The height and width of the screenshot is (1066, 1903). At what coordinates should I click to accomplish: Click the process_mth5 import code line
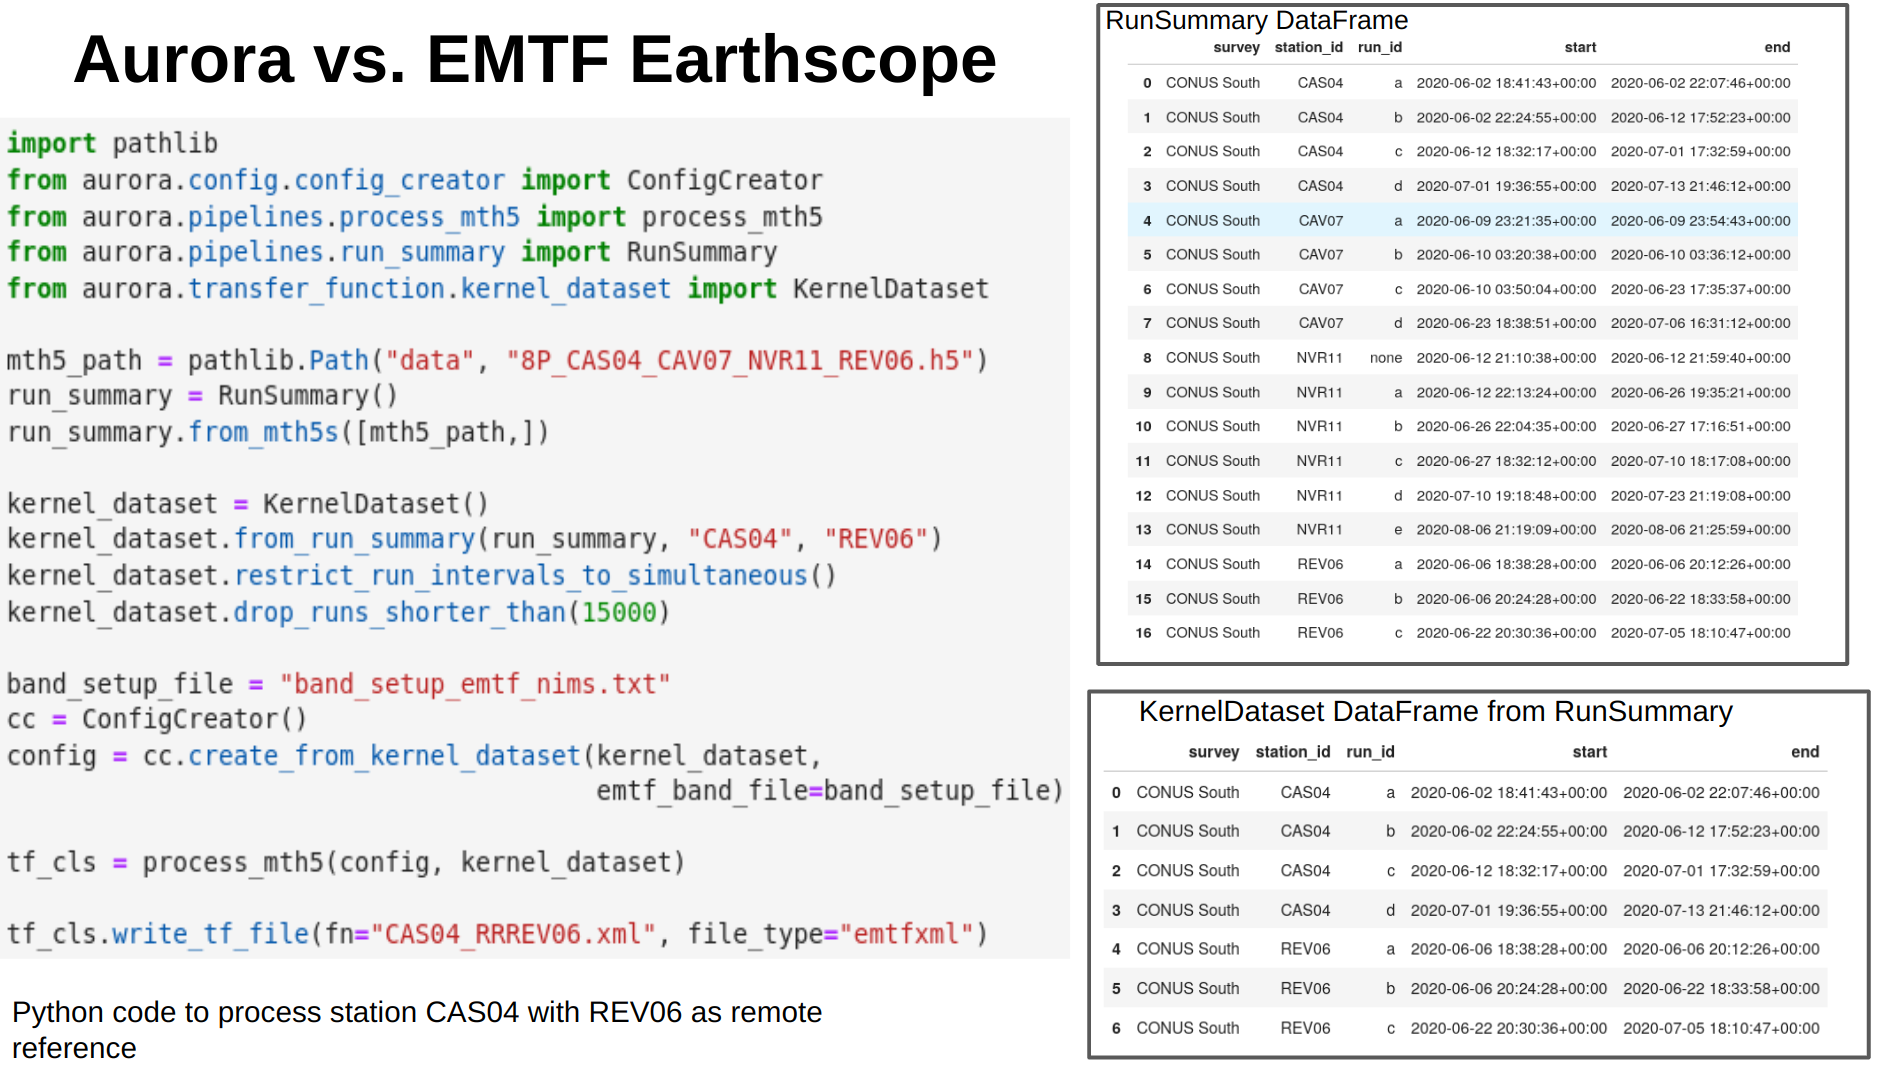[415, 217]
